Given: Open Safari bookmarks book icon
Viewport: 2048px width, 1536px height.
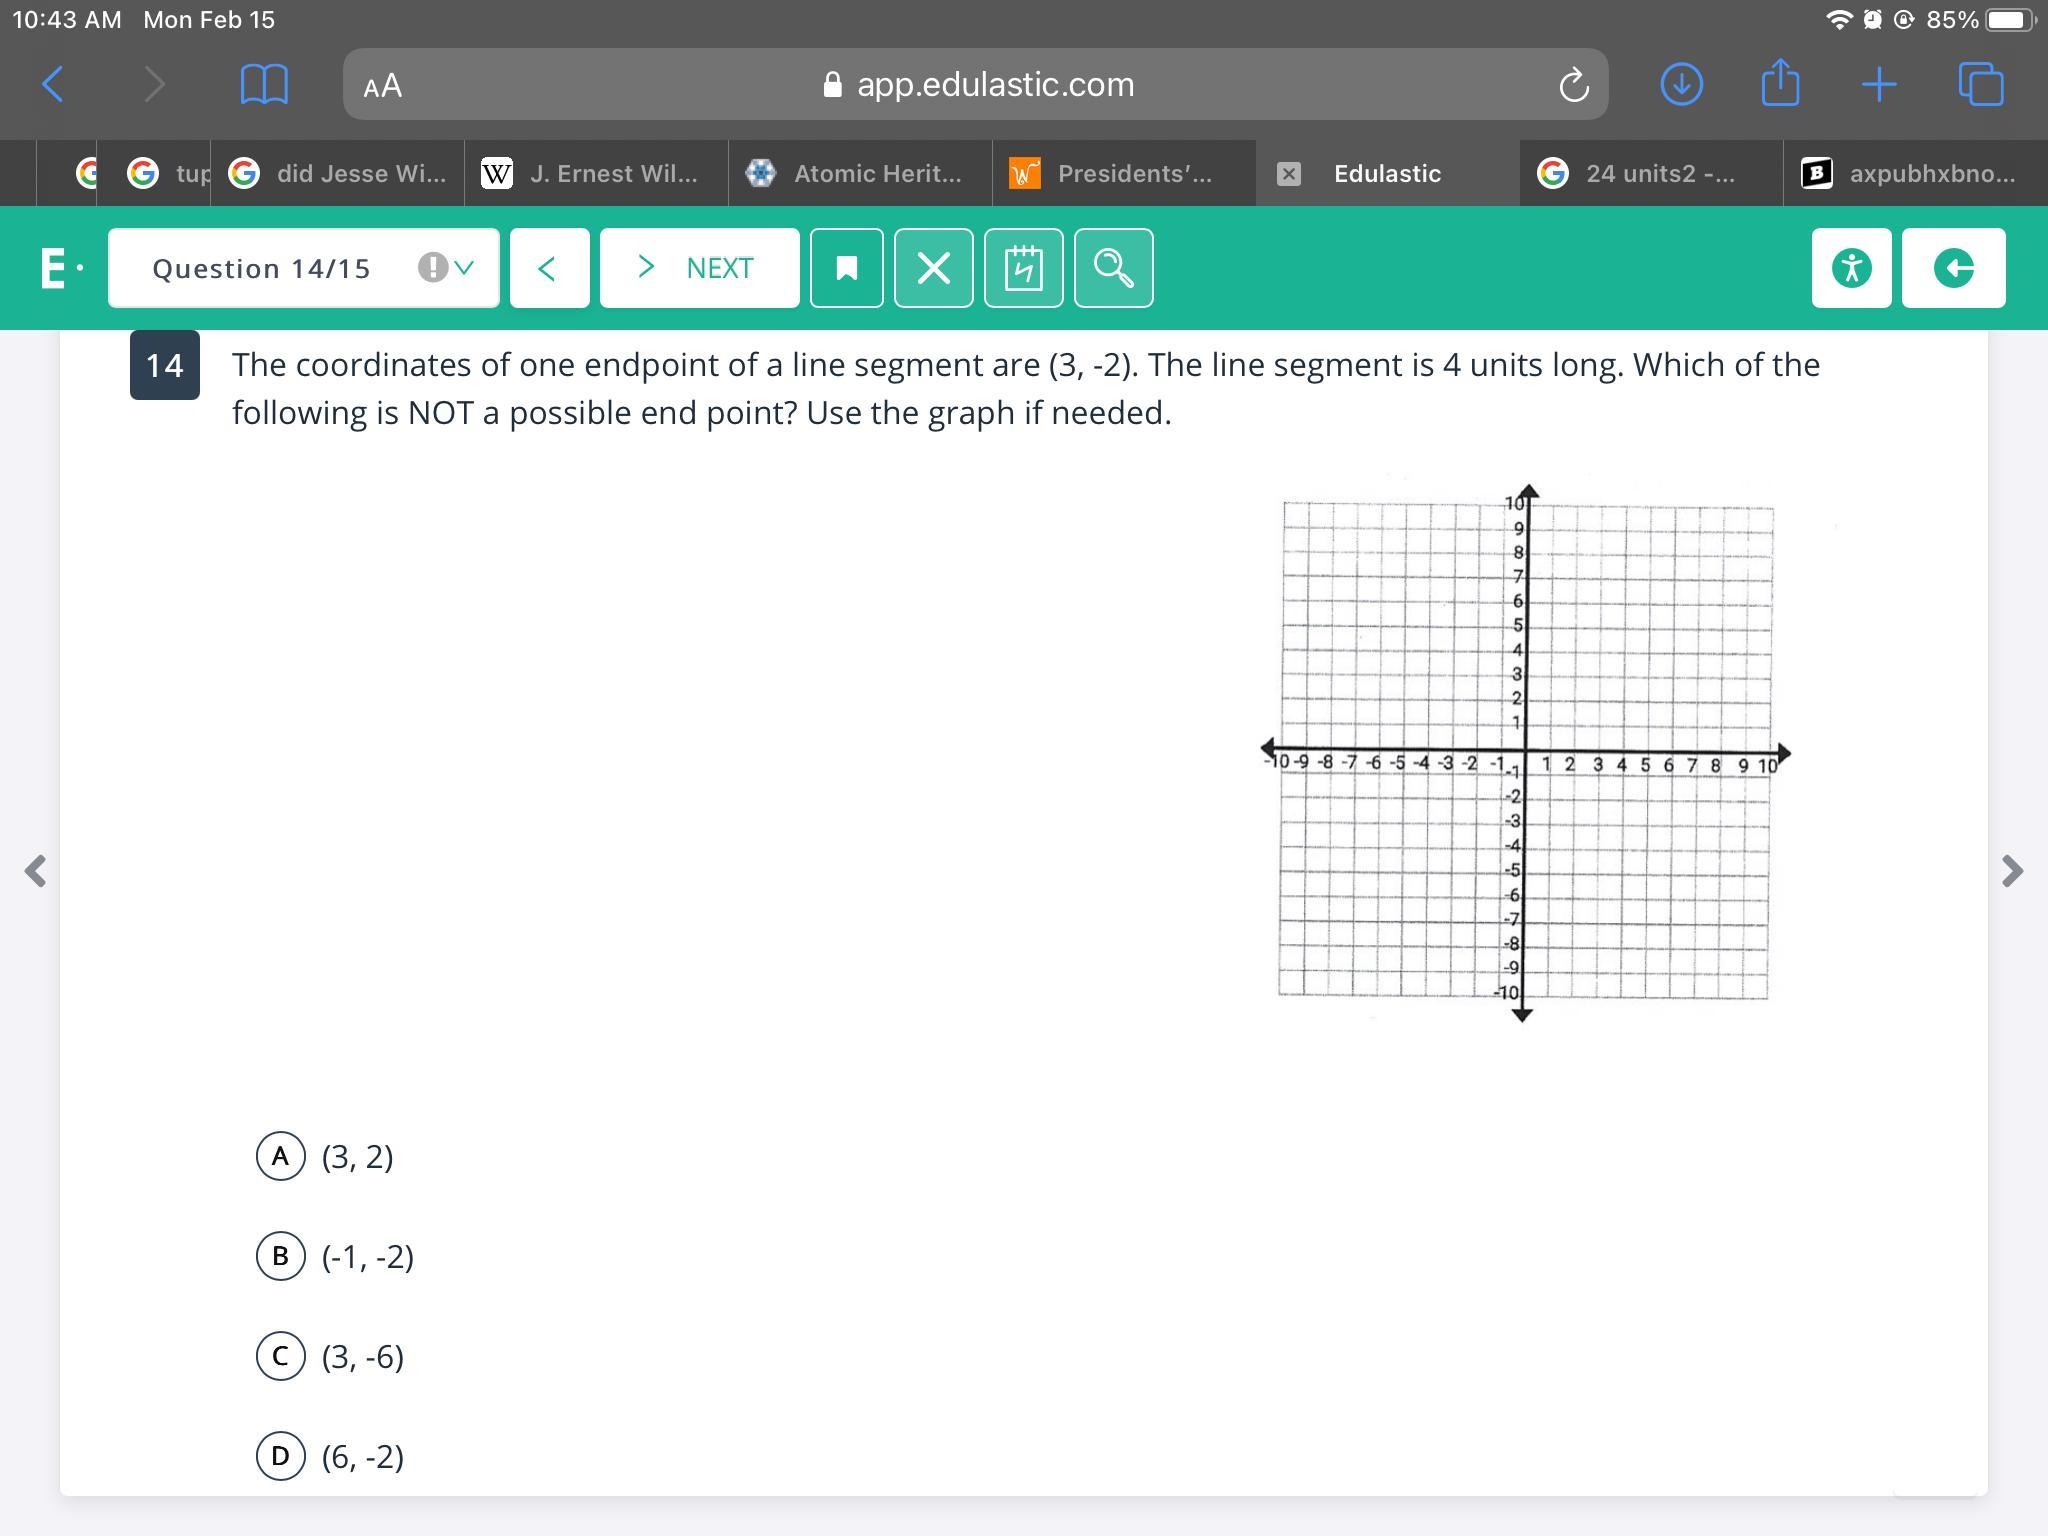Looking at the screenshot, I should click(264, 84).
